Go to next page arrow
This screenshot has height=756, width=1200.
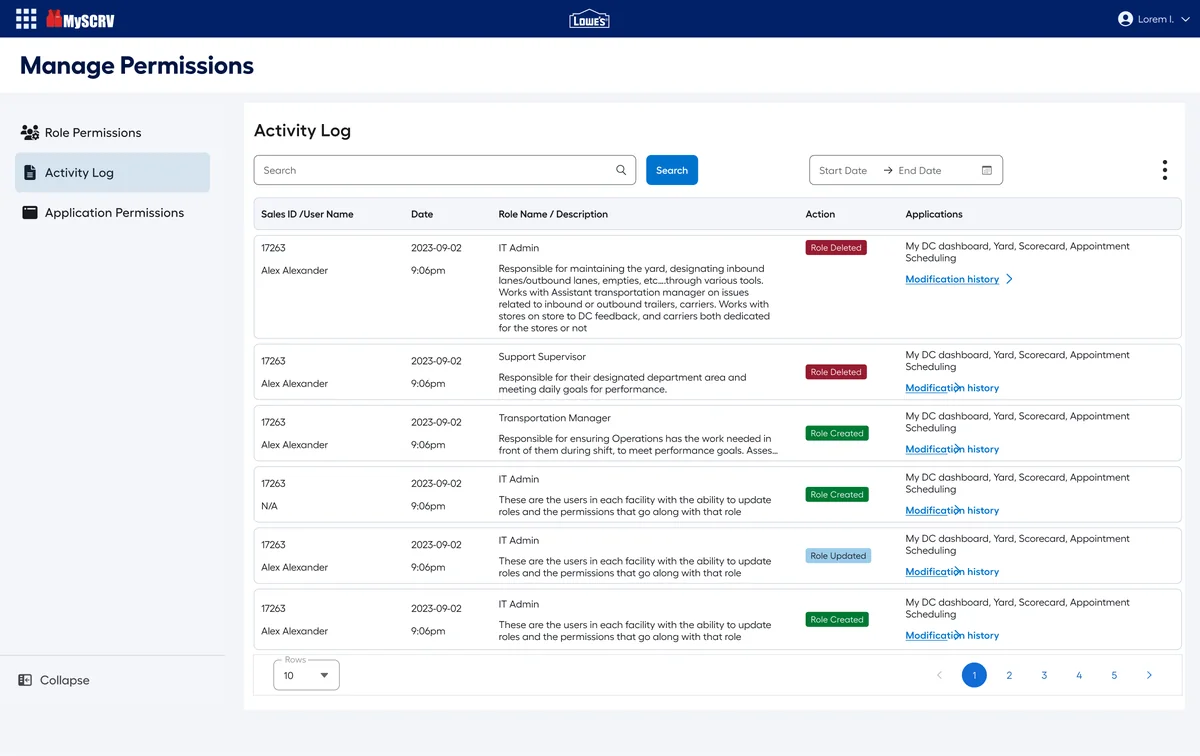coord(1149,675)
